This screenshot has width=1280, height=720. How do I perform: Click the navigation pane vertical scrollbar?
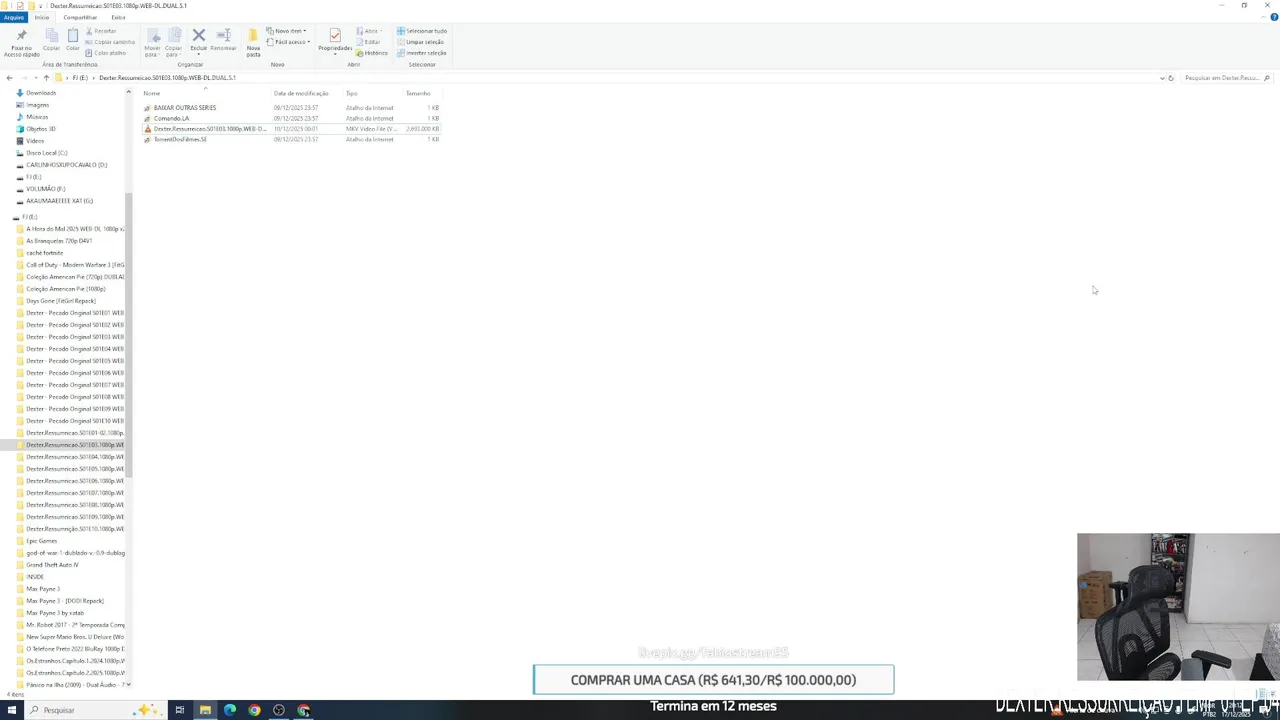tap(129, 335)
